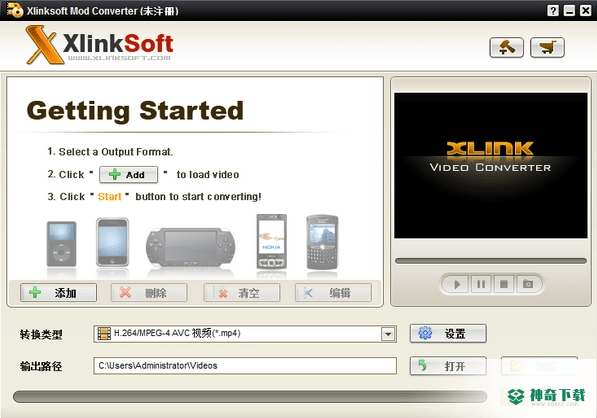This screenshot has width=597, height=418.
Task: Click the preview seek bar
Action: (x=491, y=261)
